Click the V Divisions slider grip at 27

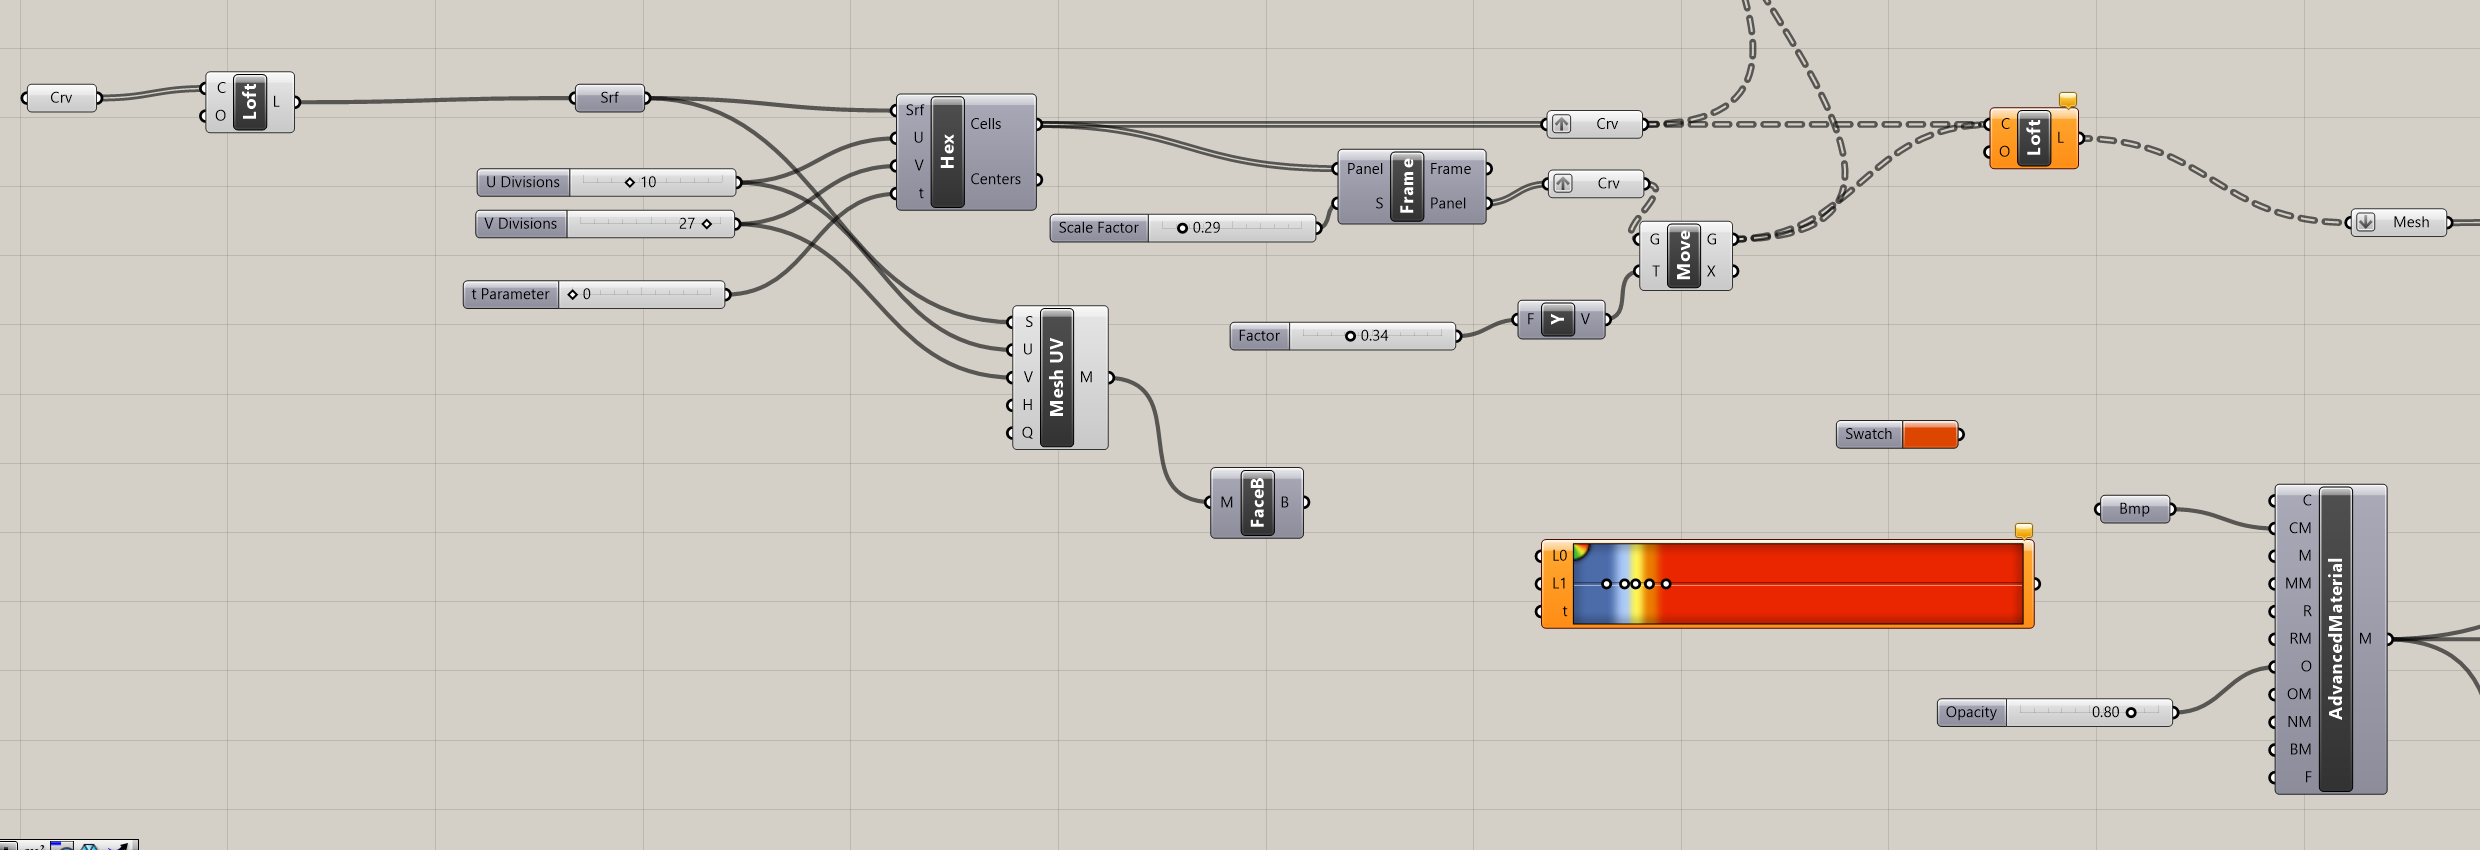[707, 224]
